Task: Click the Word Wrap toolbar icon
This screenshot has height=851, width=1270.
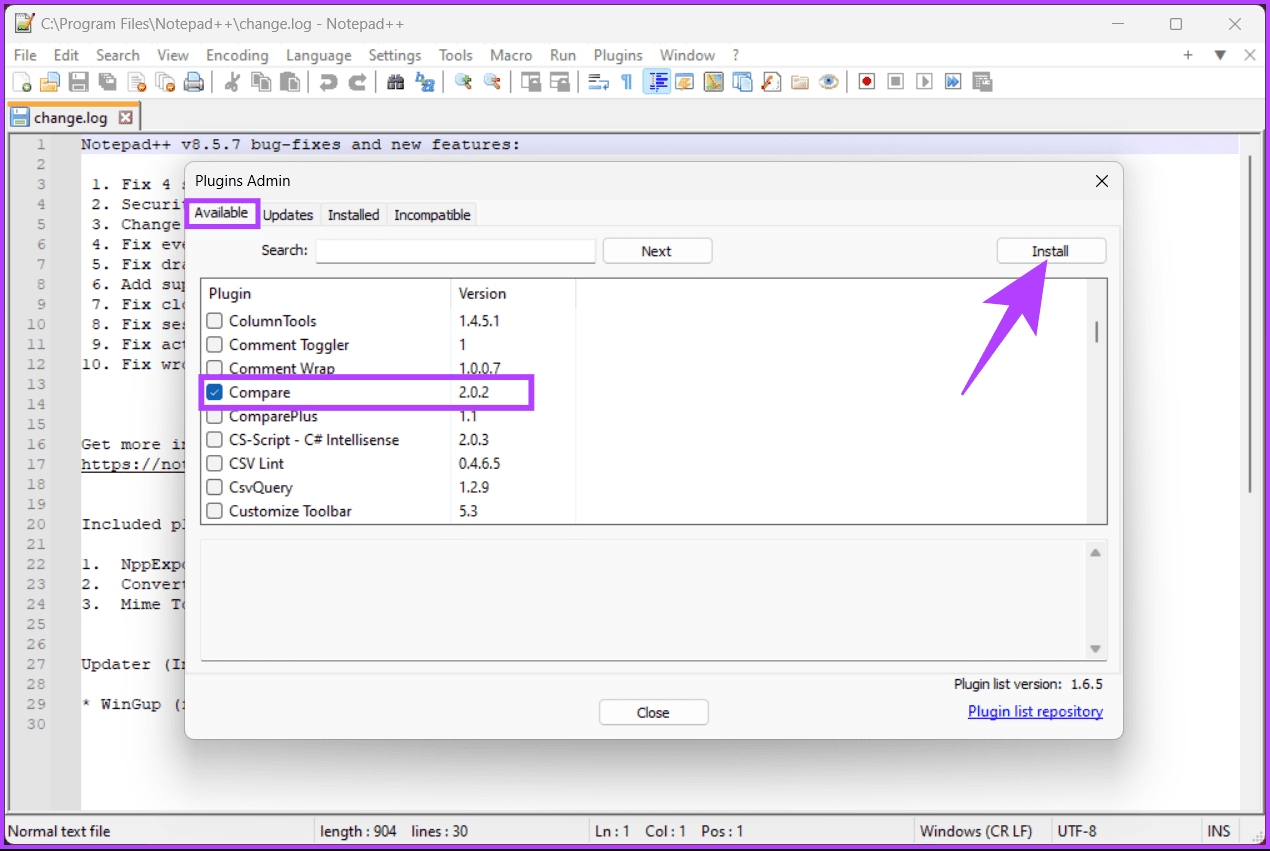Action: [x=599, y=81]
